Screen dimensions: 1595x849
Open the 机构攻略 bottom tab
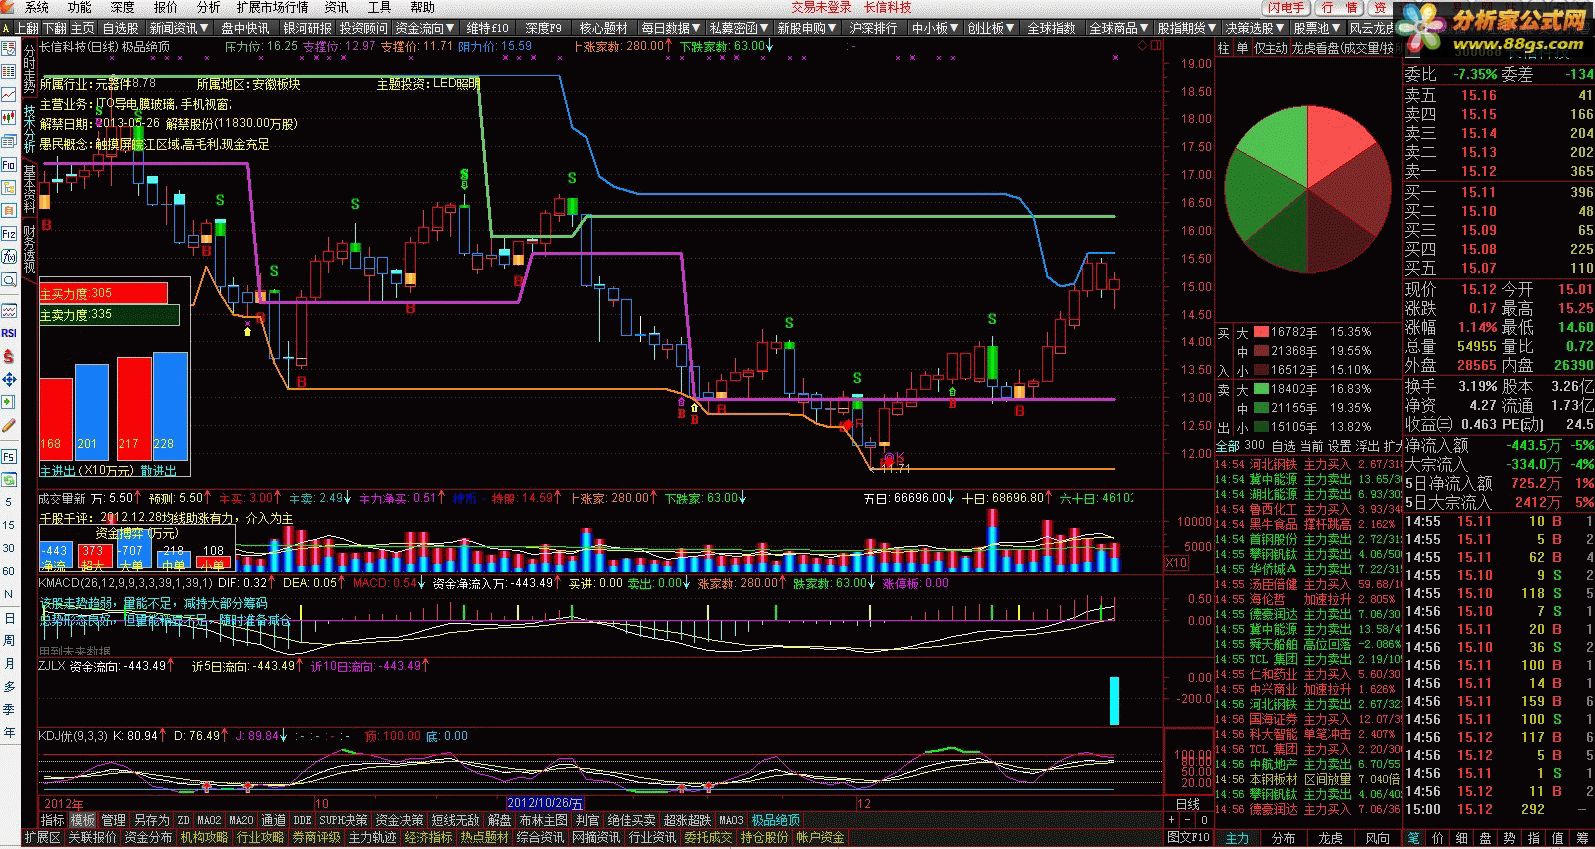click(x=204, y=837)
